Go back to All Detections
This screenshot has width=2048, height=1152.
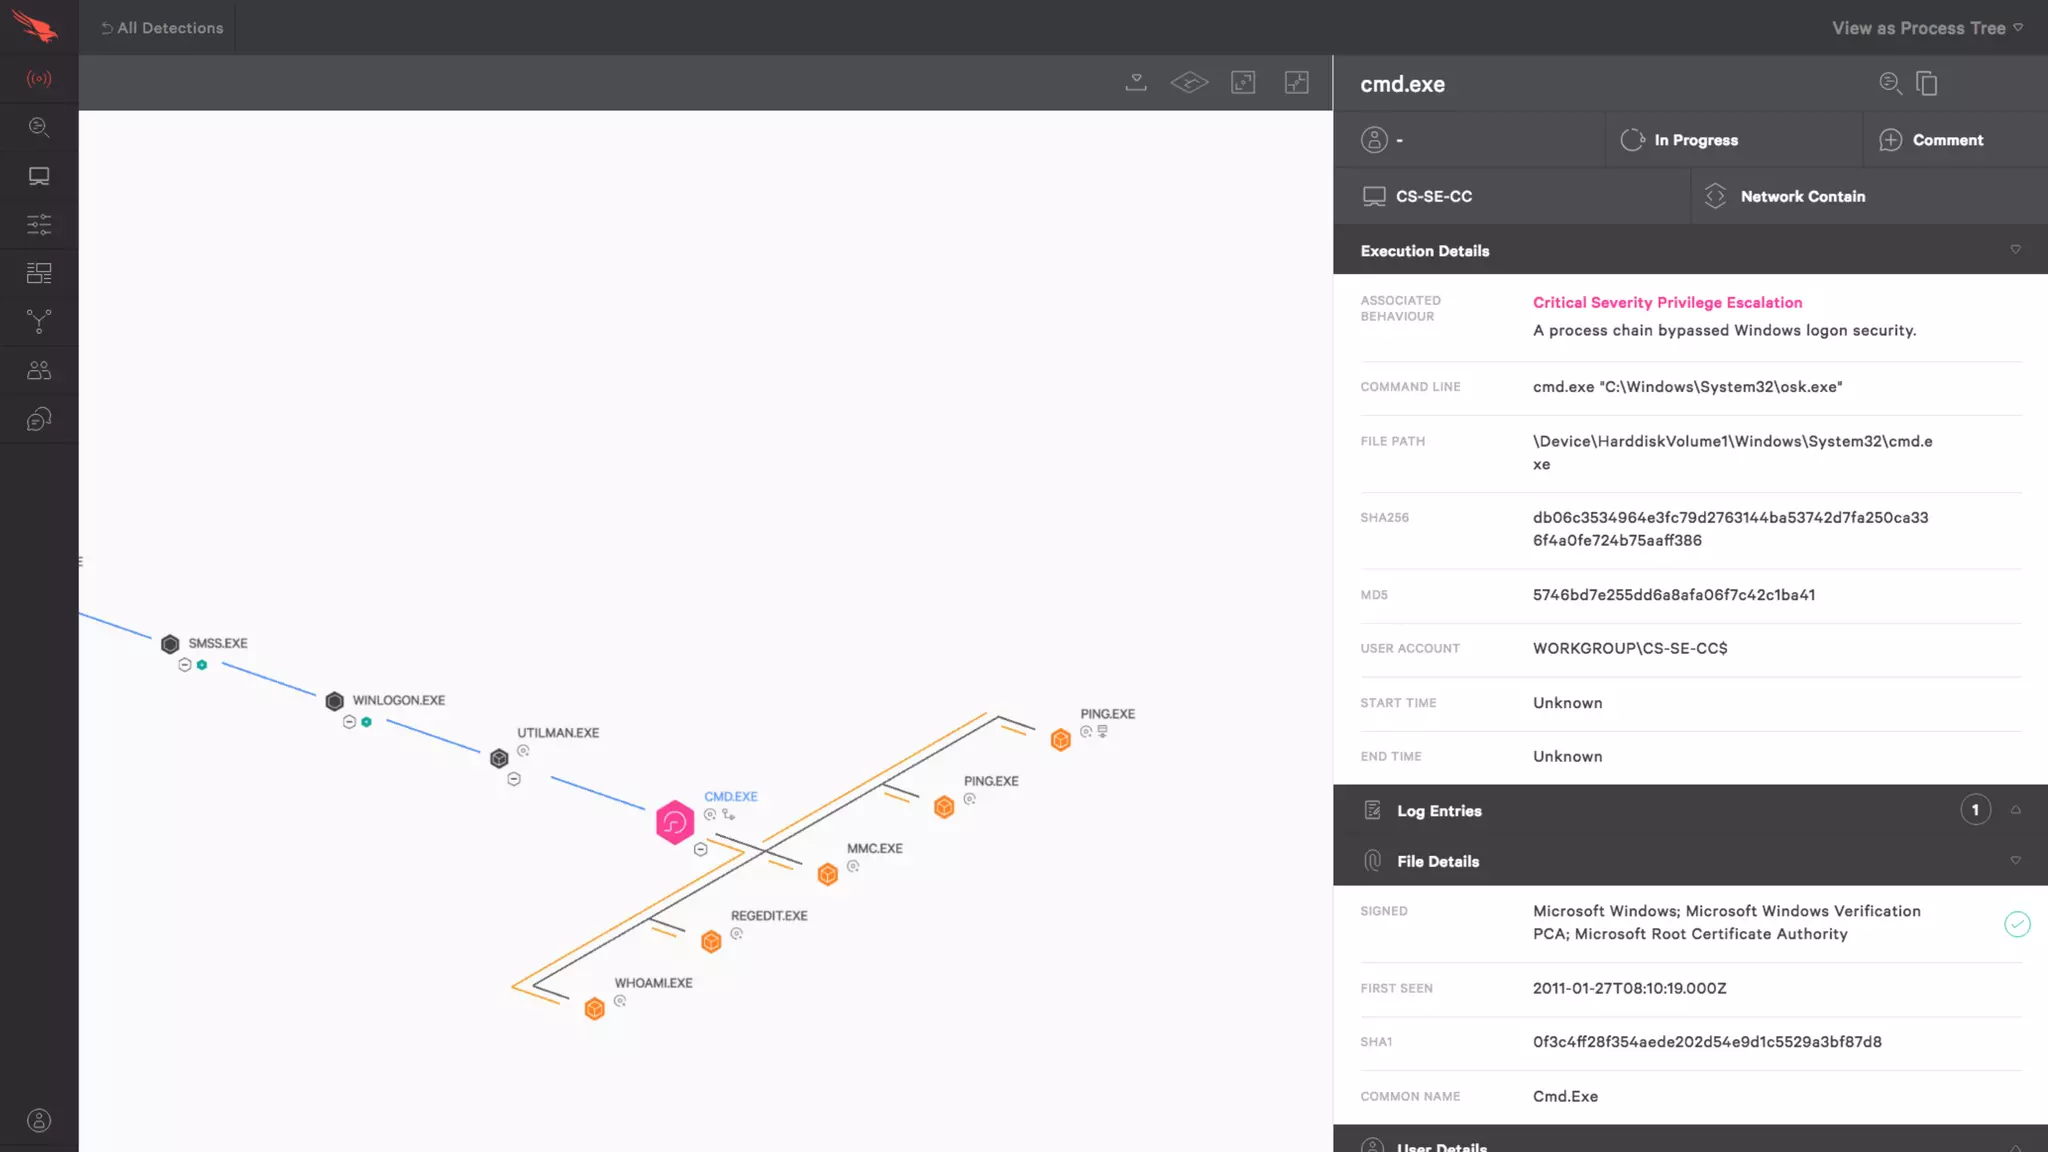pyautogui.click(x=162, y=28)
